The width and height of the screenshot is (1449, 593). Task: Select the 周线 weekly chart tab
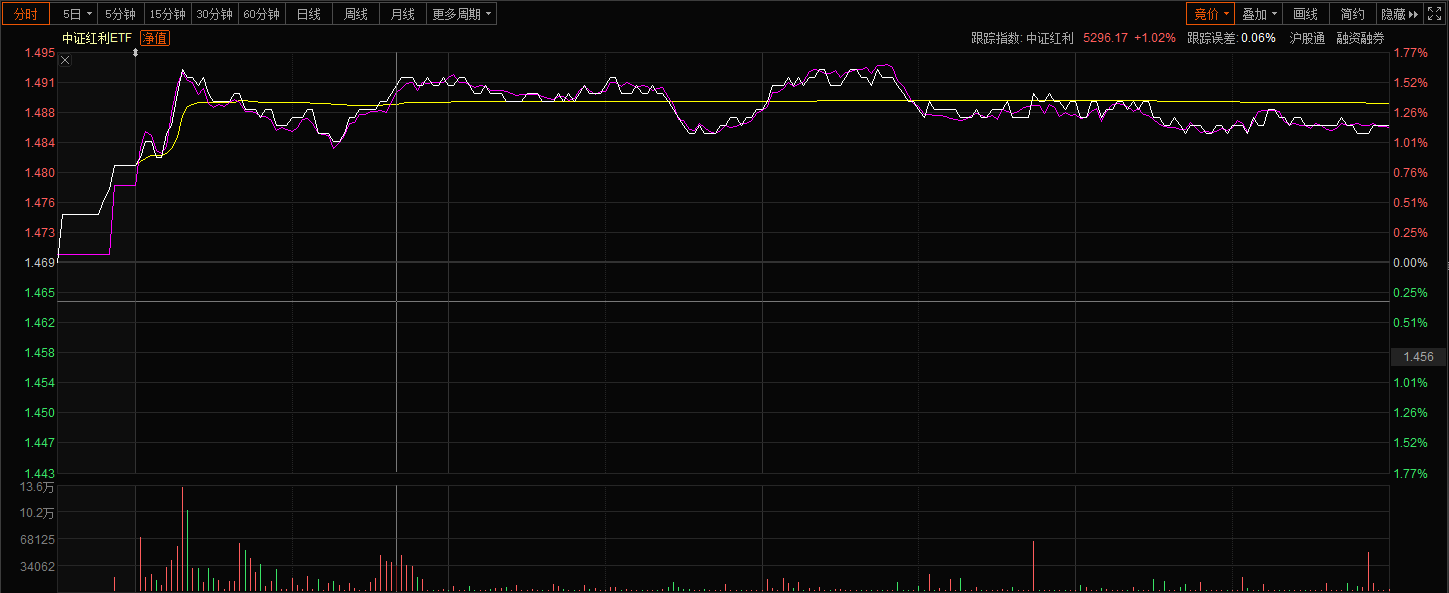(x=356, y=14)
